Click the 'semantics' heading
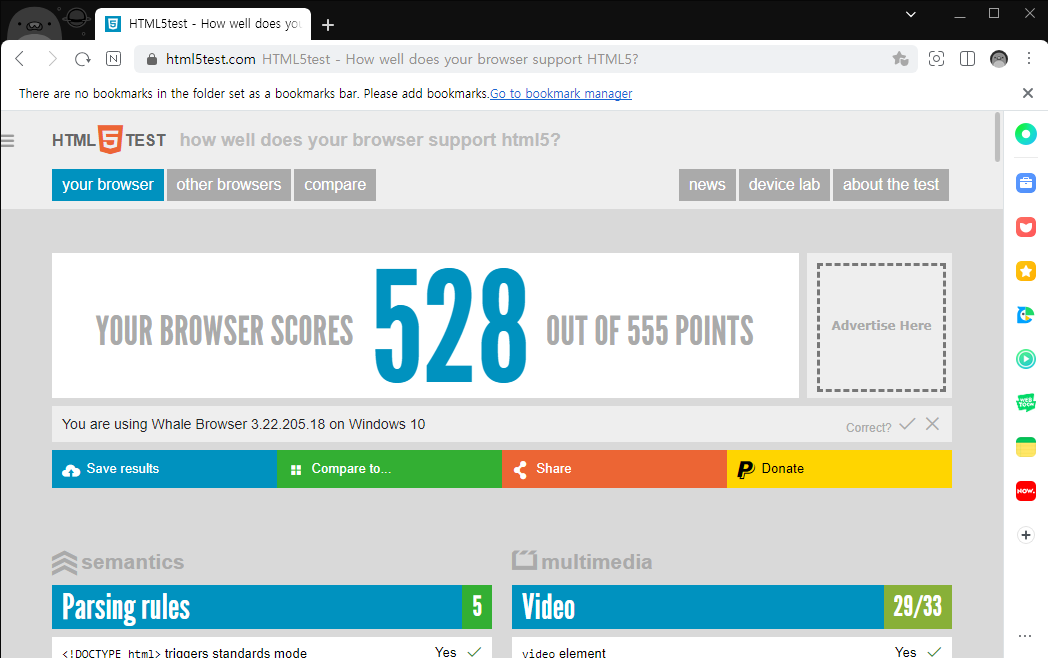Viewport: 1048px width, 658px height. (132, 562)
